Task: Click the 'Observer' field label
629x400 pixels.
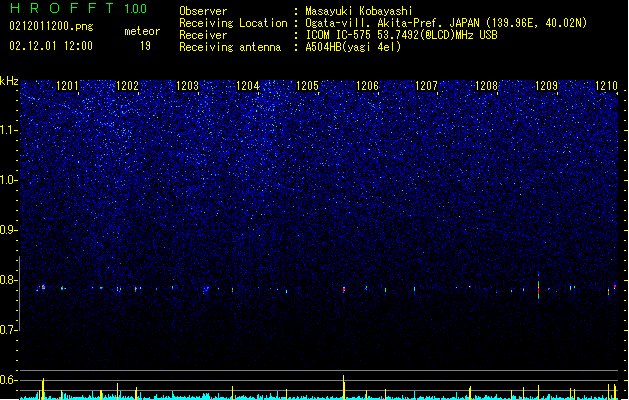Action: tap(203, 11)
